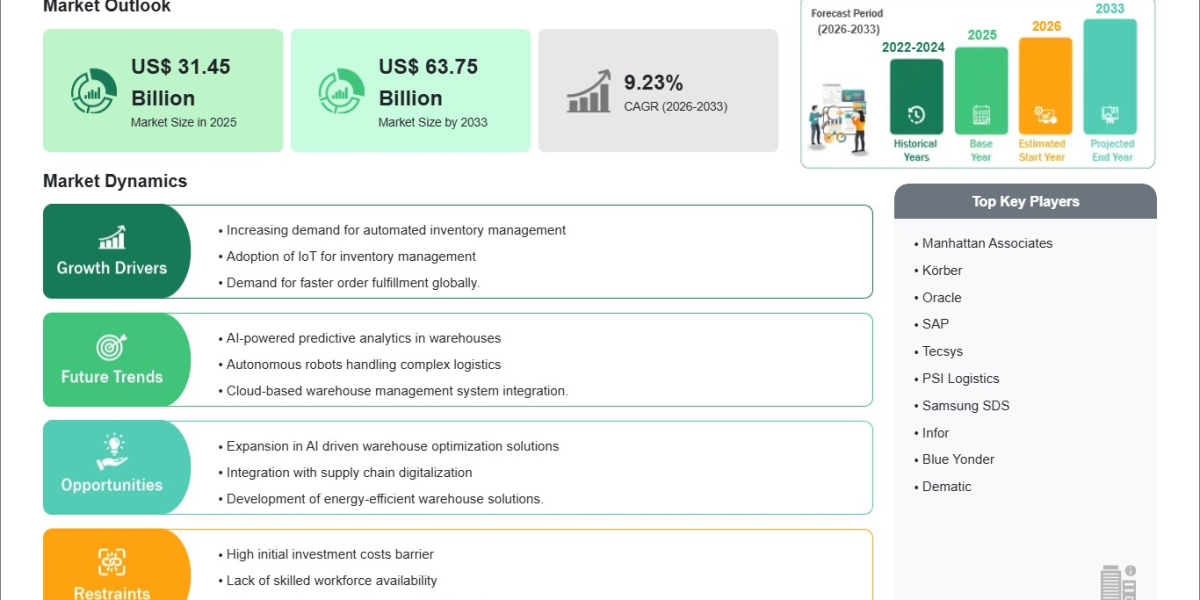The height and width of the screenshot is (600, 1200).
Task: Click the US$ 31.45 Billion value
Action: pyautogui.click(x=181, y=82)
